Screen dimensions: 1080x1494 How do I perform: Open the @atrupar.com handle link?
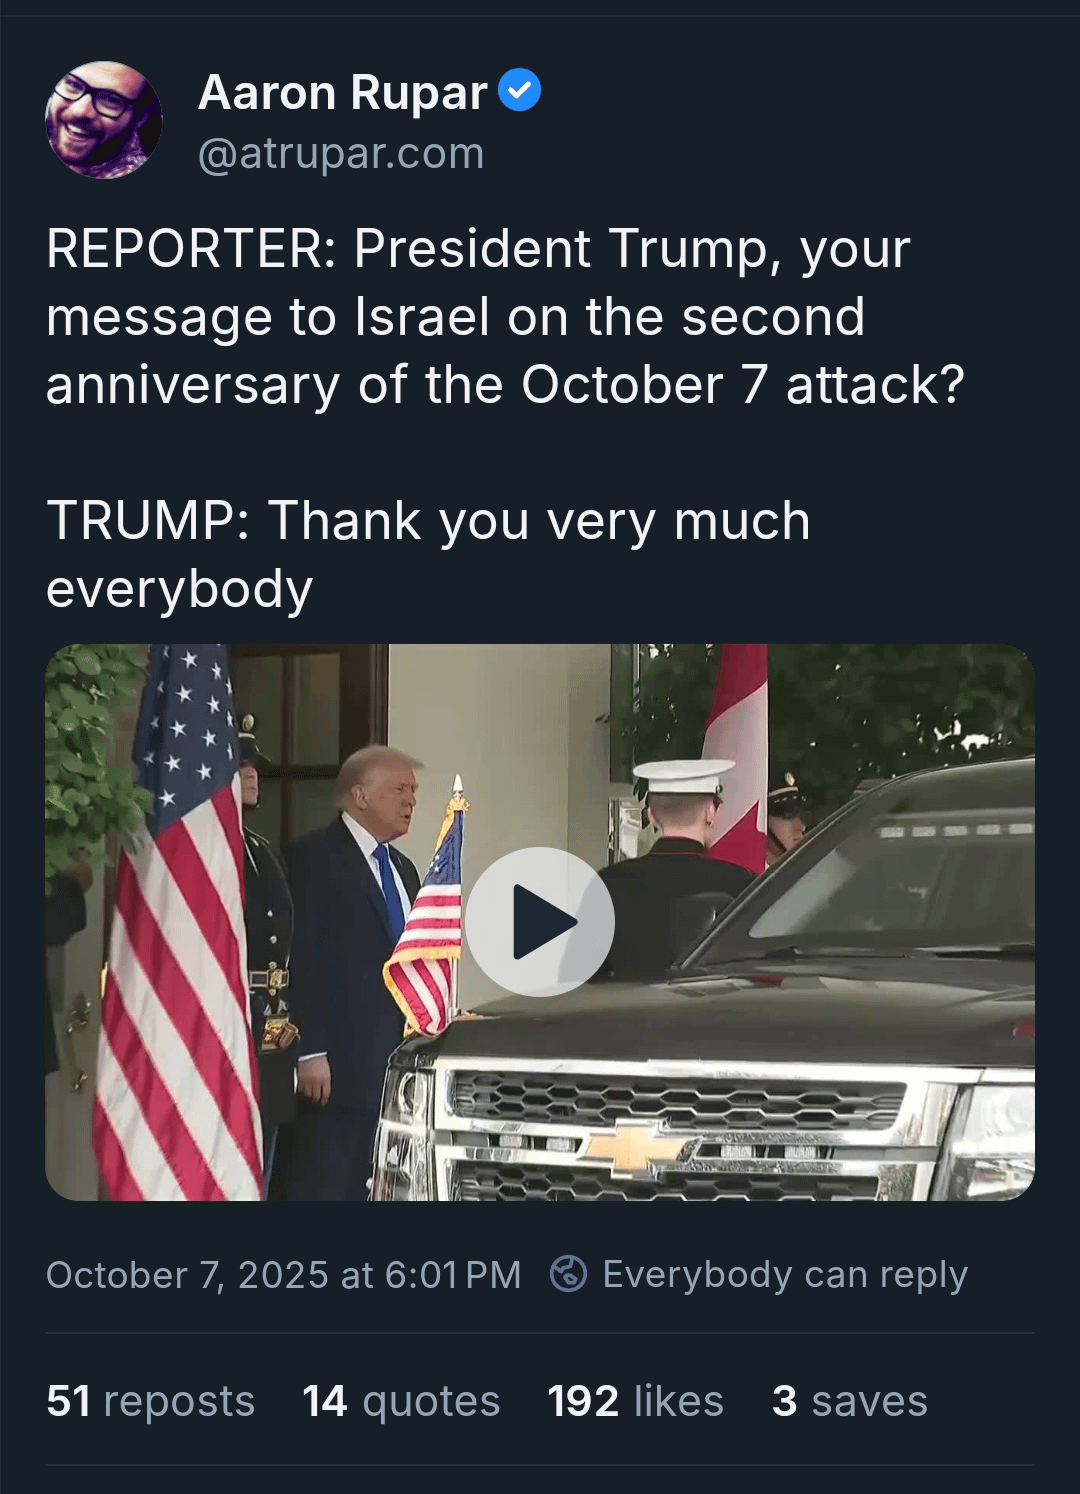[x=341, y=154]
